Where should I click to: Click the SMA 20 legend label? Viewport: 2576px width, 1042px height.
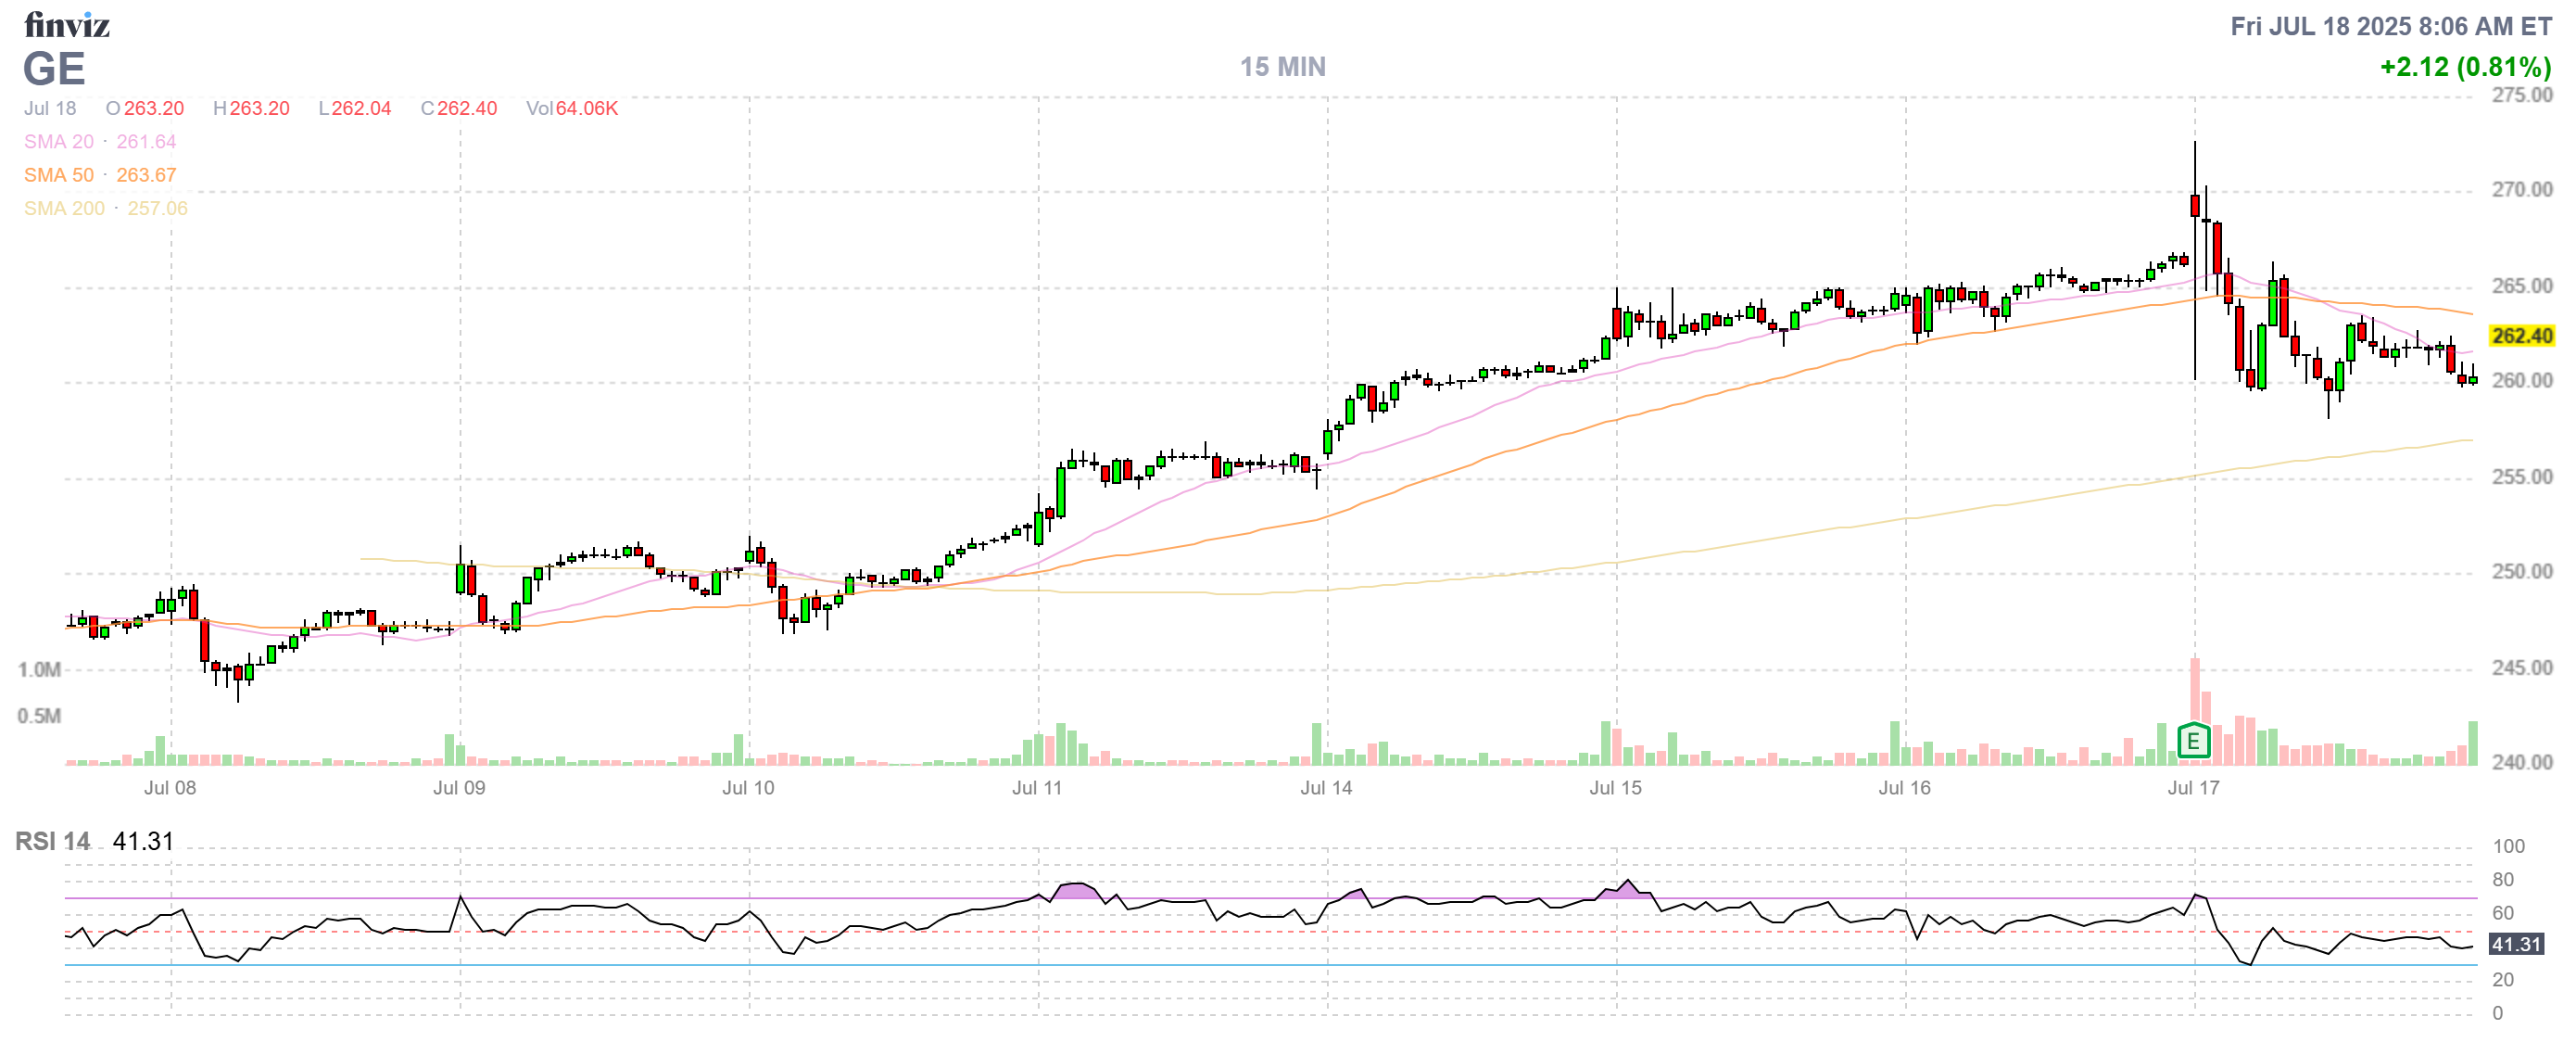point(59,142)
